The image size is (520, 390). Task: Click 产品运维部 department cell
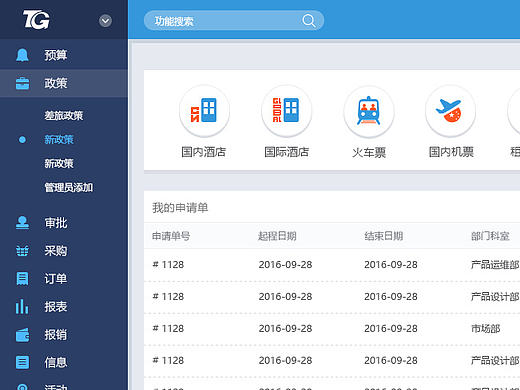pyautogui.click(x=495, y=265)
